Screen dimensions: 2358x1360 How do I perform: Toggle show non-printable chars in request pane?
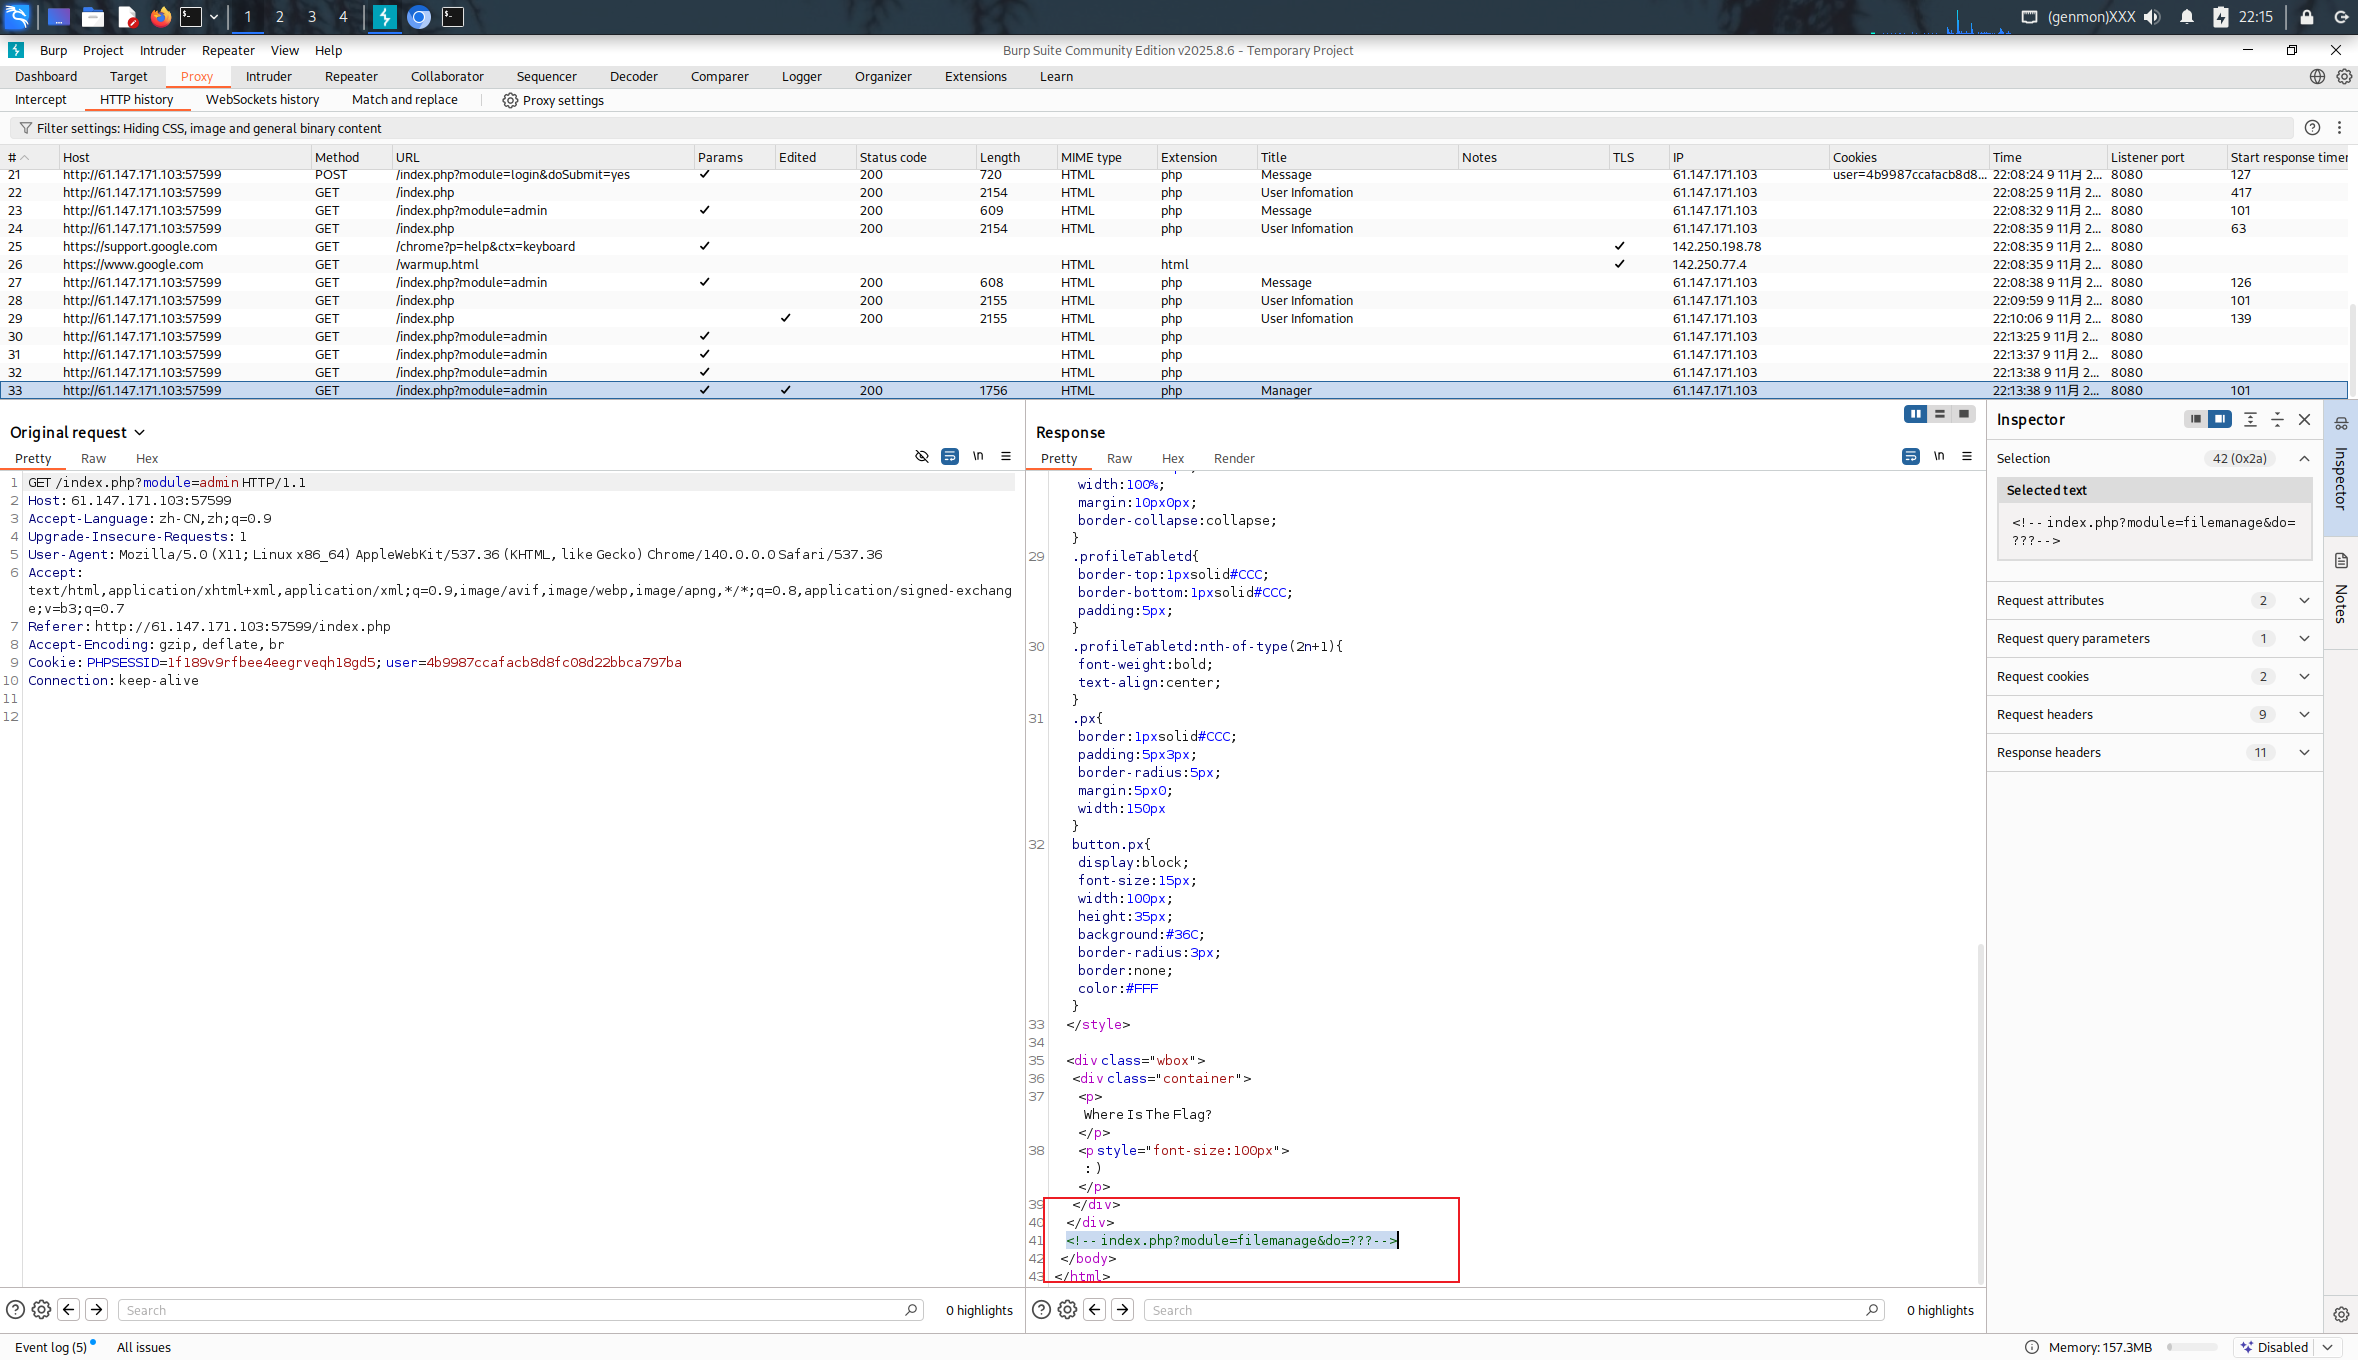[978, 456]
